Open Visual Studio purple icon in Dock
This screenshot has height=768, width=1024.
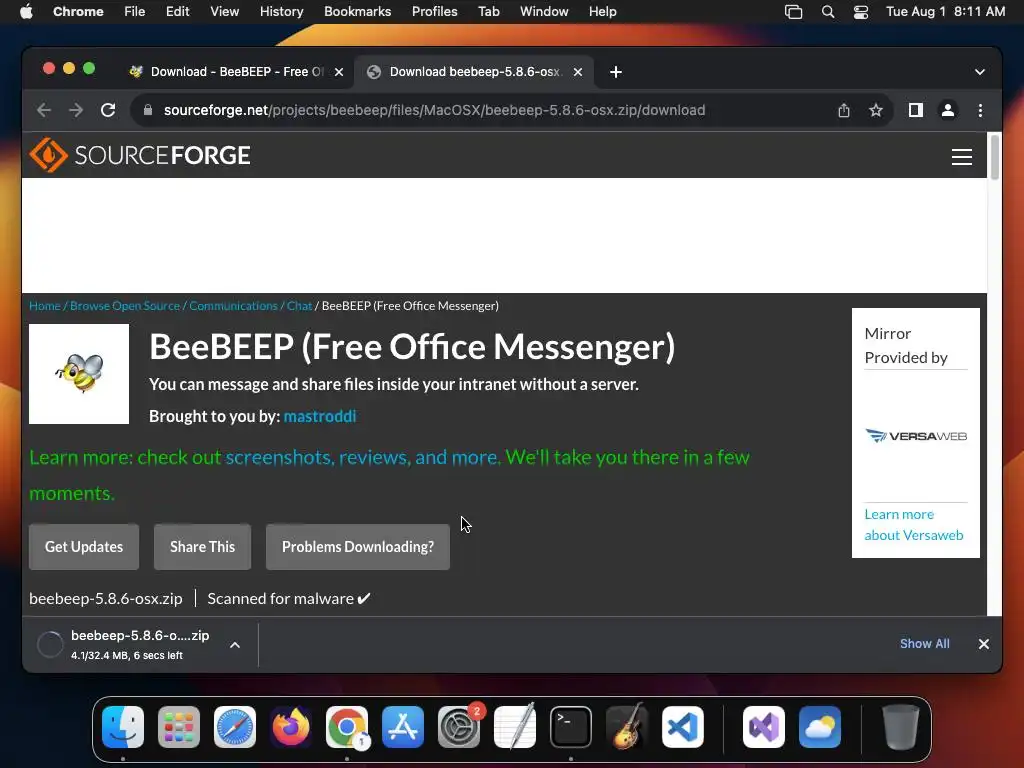coord(763,727)
